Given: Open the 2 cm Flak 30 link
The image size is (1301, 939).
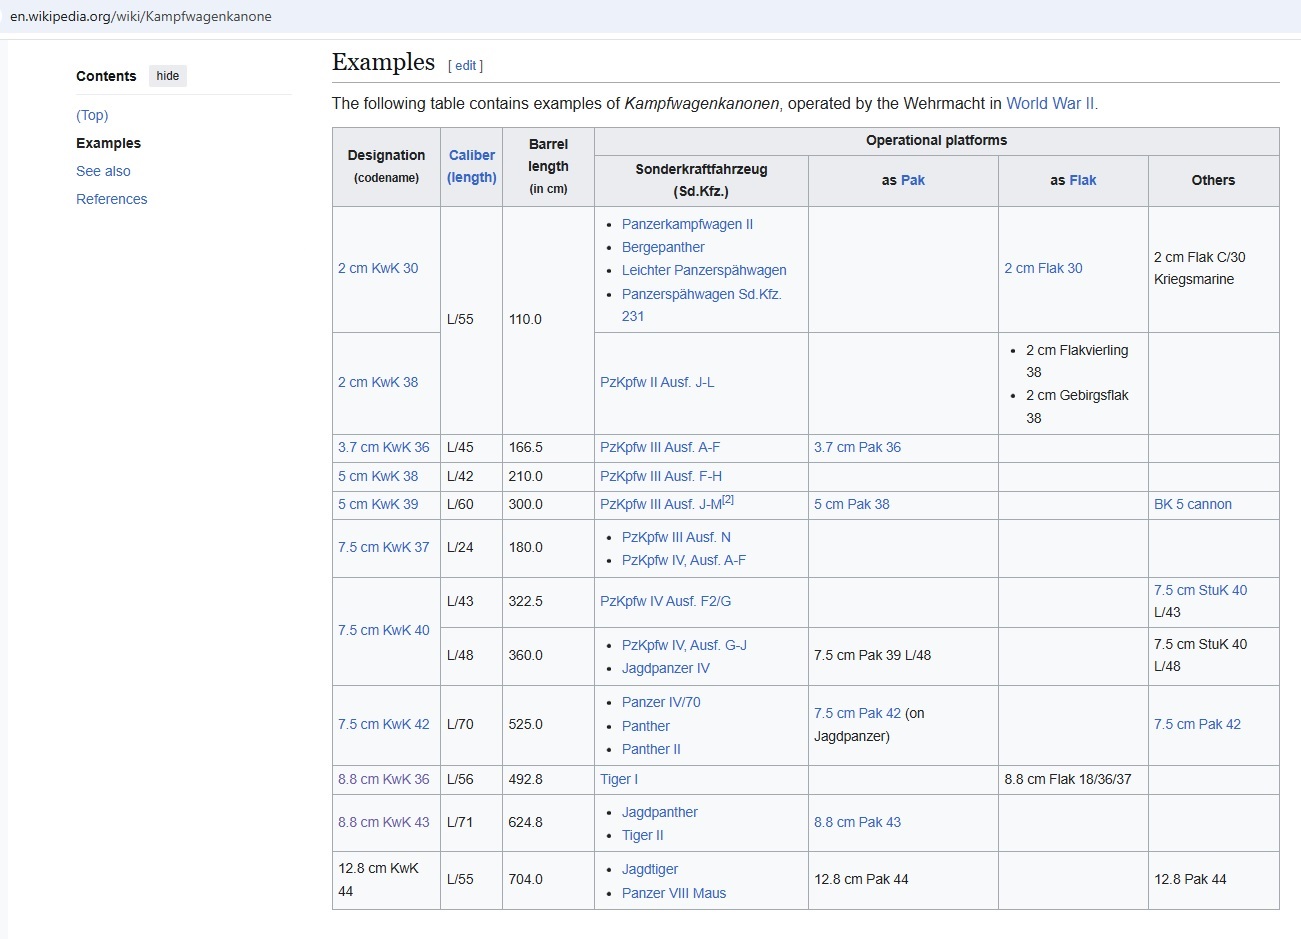Looking at the screenshot, I should pos(1043,268).
